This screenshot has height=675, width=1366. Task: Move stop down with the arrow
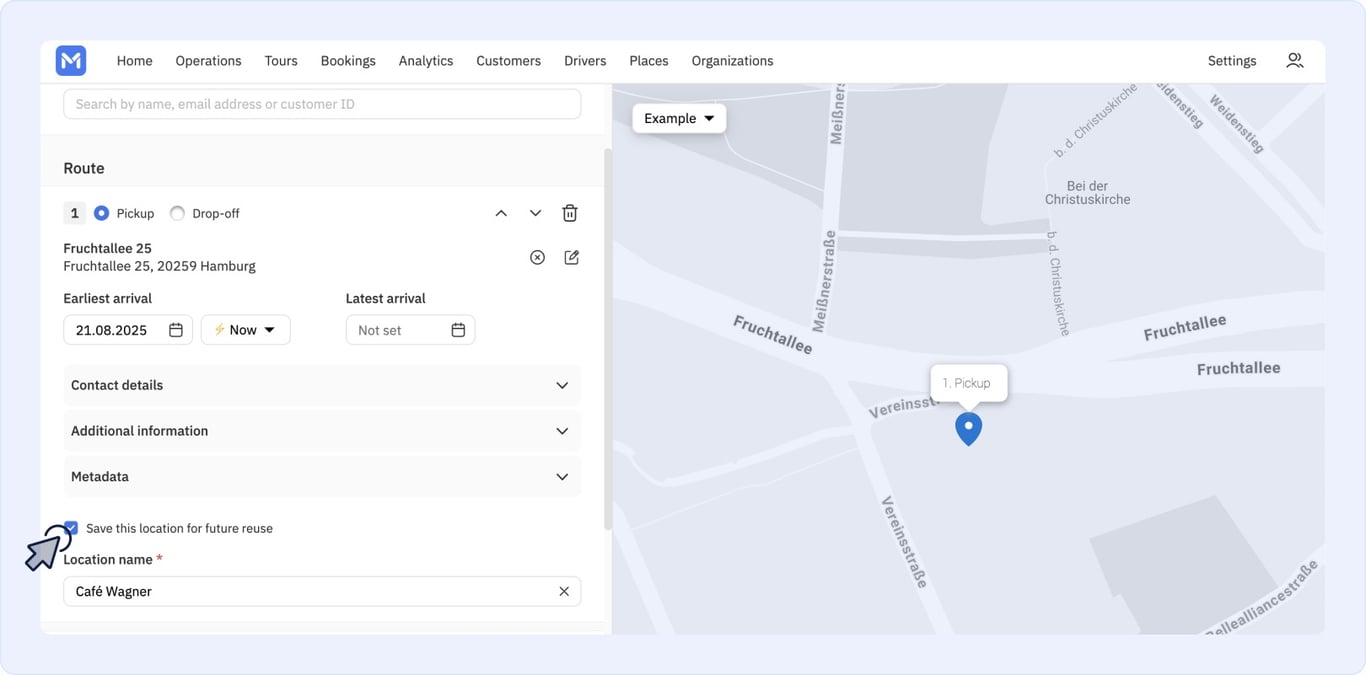535,213
